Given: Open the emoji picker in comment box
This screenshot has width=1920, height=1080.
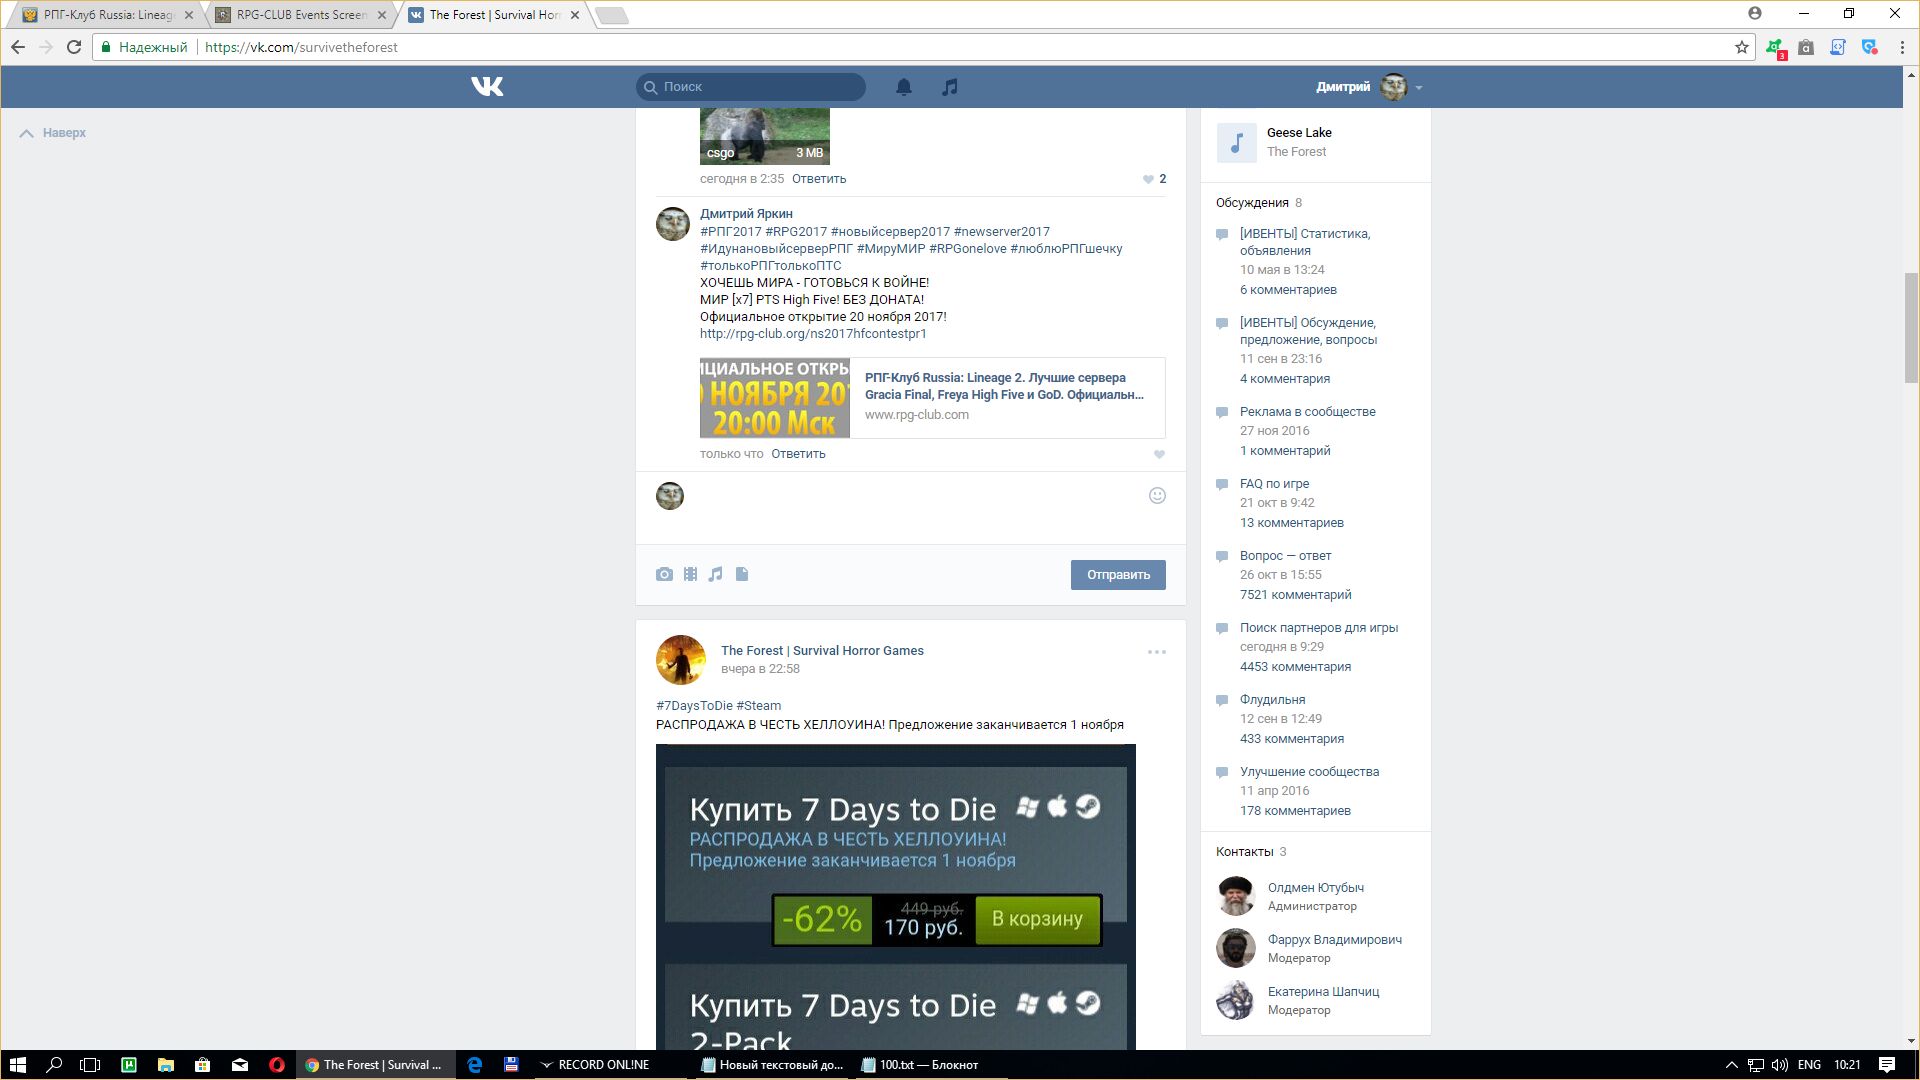Looking at the screenshot, I should pos(1157,496).
